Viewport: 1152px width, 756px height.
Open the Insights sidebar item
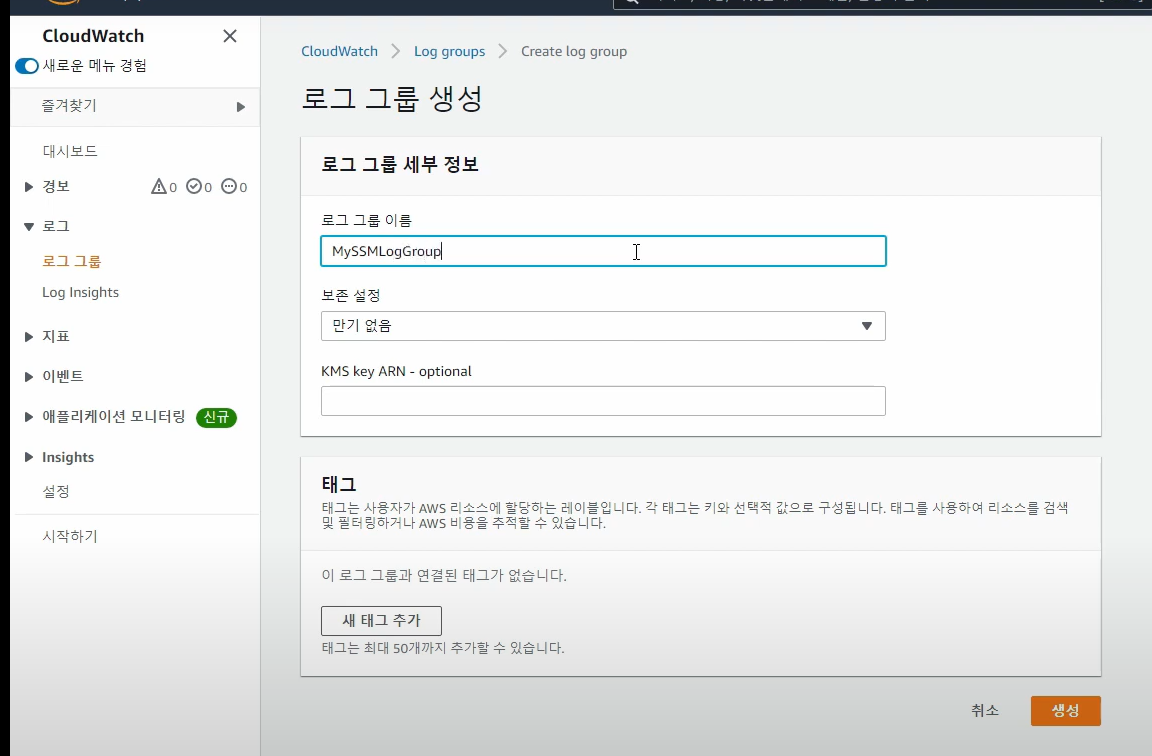[x=68, y=457]
